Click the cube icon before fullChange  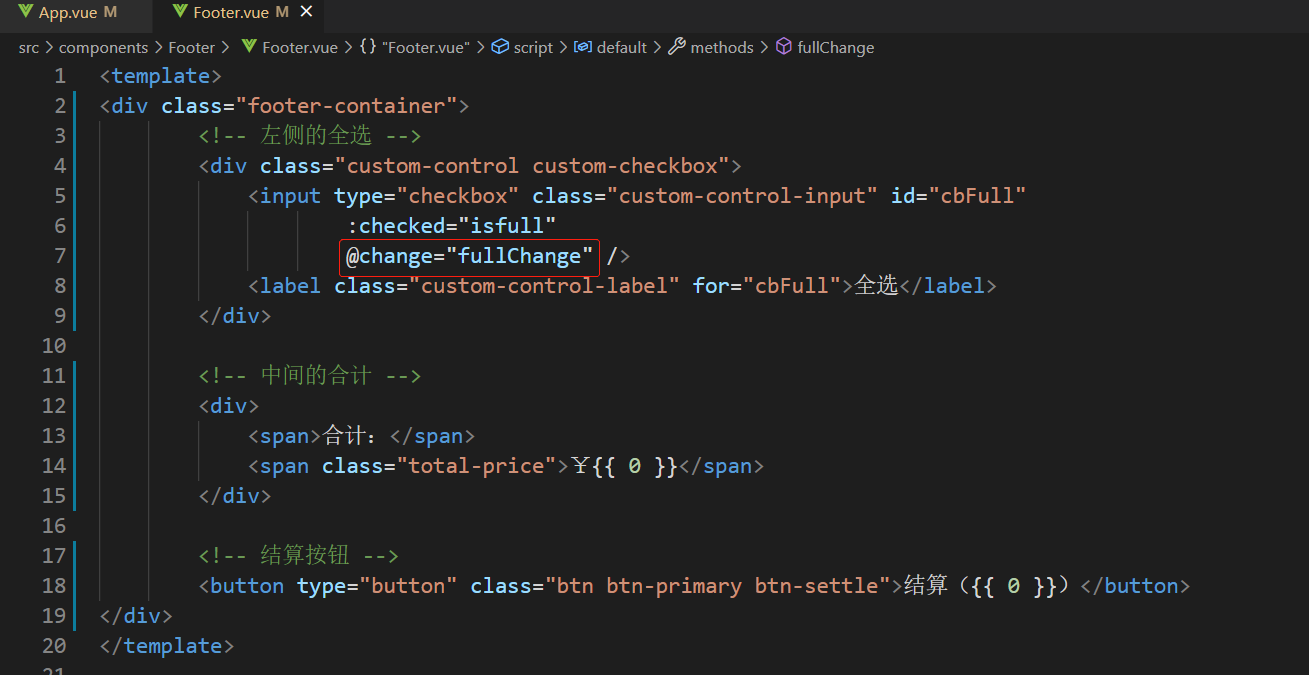point(784,46)
